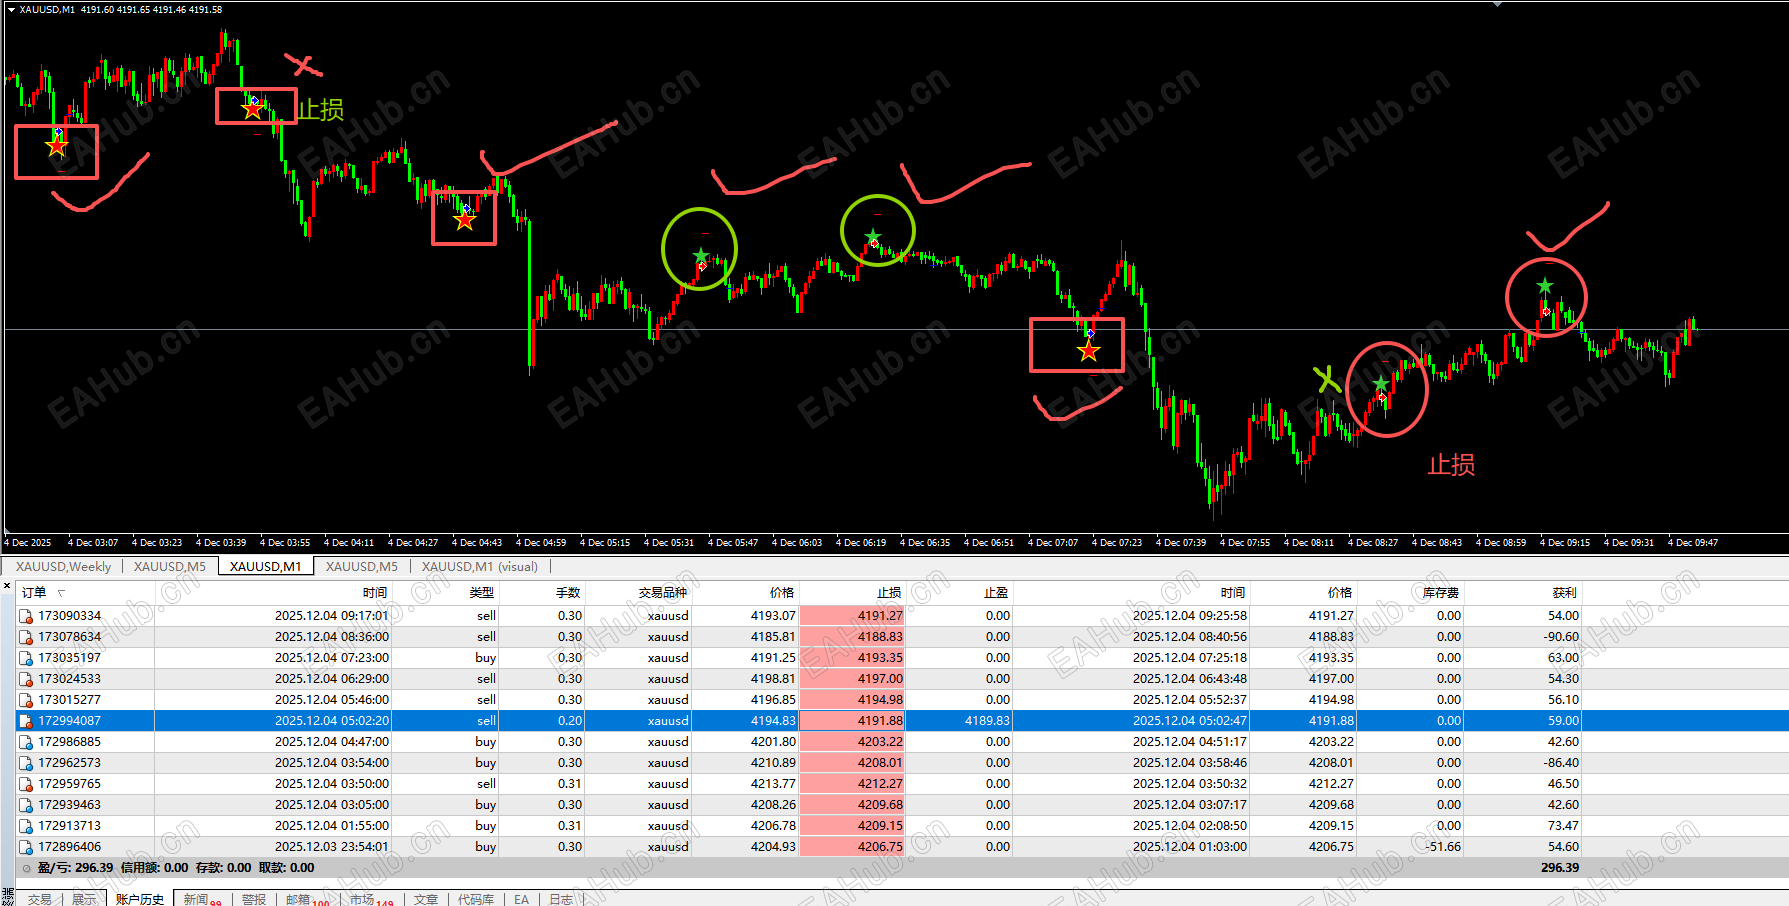1789x906 pixels.
Task: Select the profit value 63.00
Action: click(1563, 658)
